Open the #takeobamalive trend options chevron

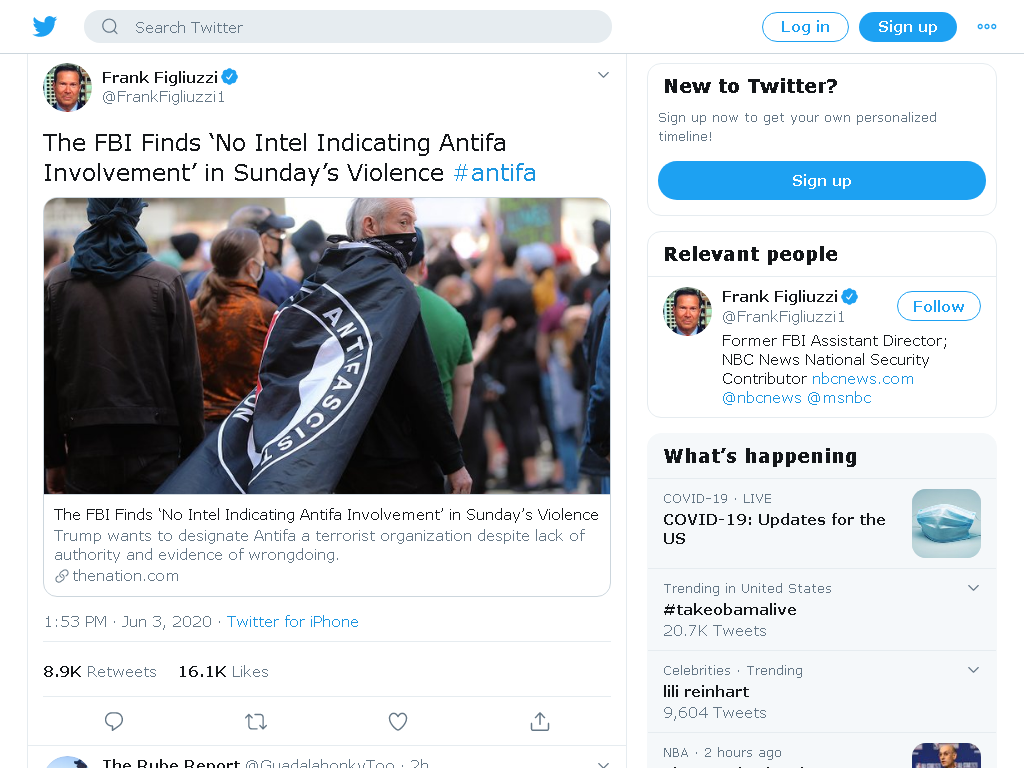[x=973, y=588]
